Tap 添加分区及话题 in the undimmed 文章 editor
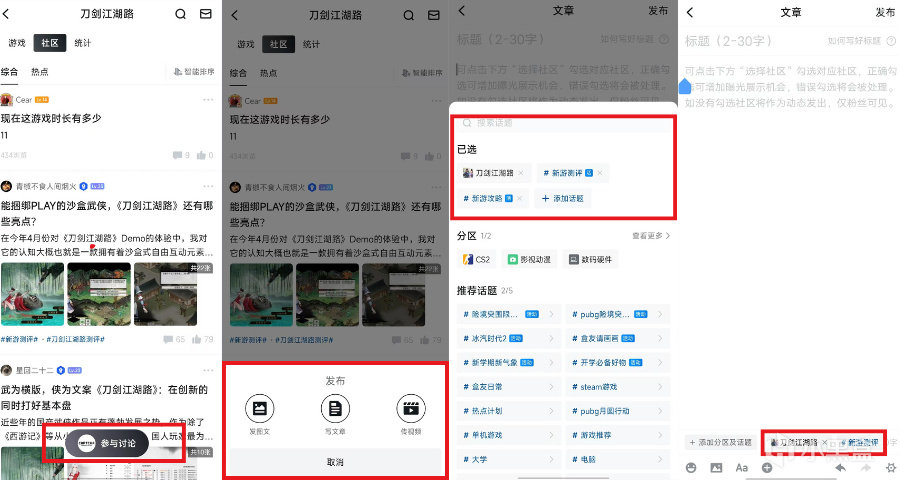Image resolution: width=900 pixels, height=480 pixels. pyautogui.click(x=720, y=443)
